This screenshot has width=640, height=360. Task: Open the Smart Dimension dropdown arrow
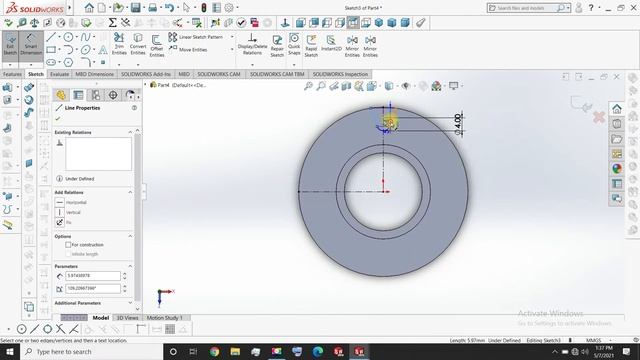(x=31, y=64)
